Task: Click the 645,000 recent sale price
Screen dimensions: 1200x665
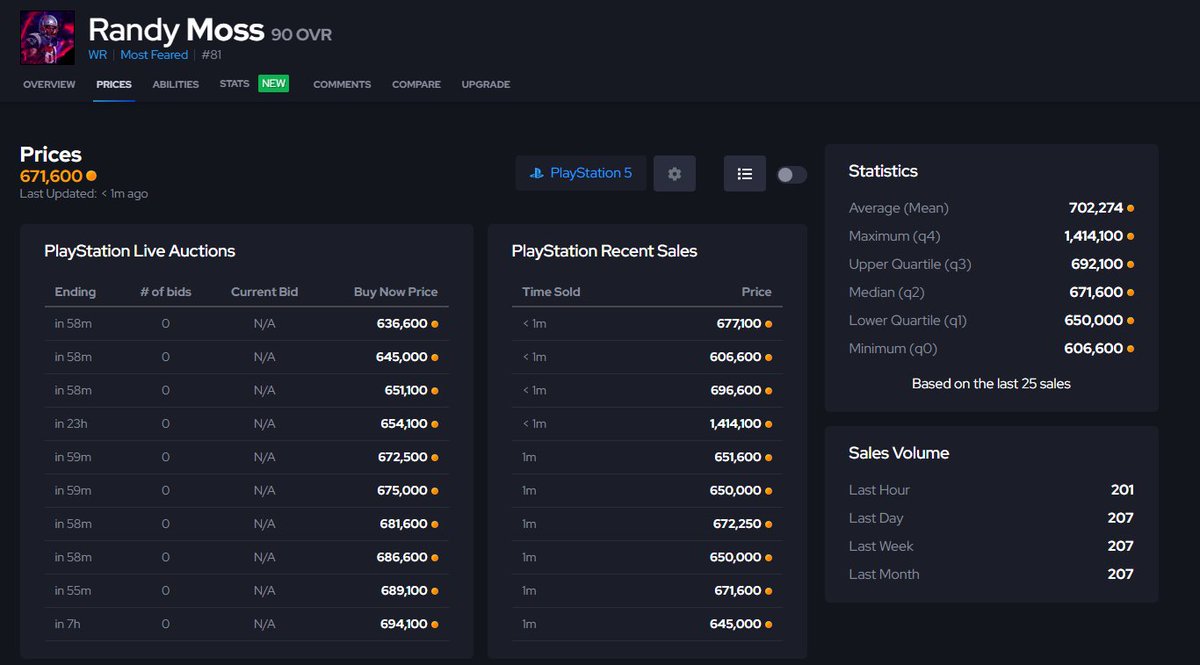Action: (735, 624)
